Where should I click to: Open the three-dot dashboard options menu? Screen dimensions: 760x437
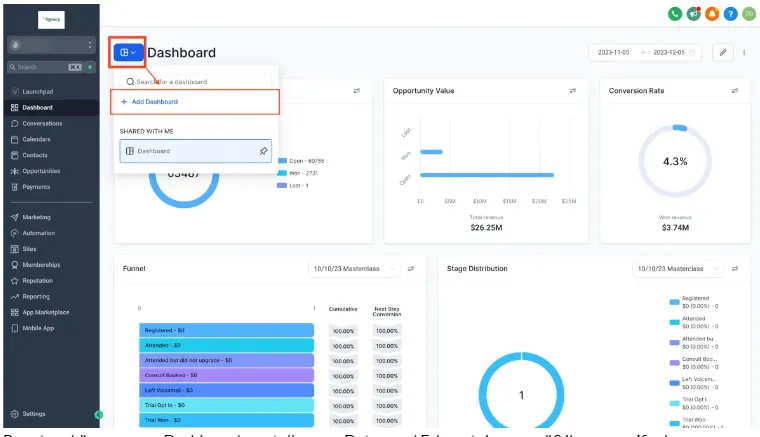(744, 52)
